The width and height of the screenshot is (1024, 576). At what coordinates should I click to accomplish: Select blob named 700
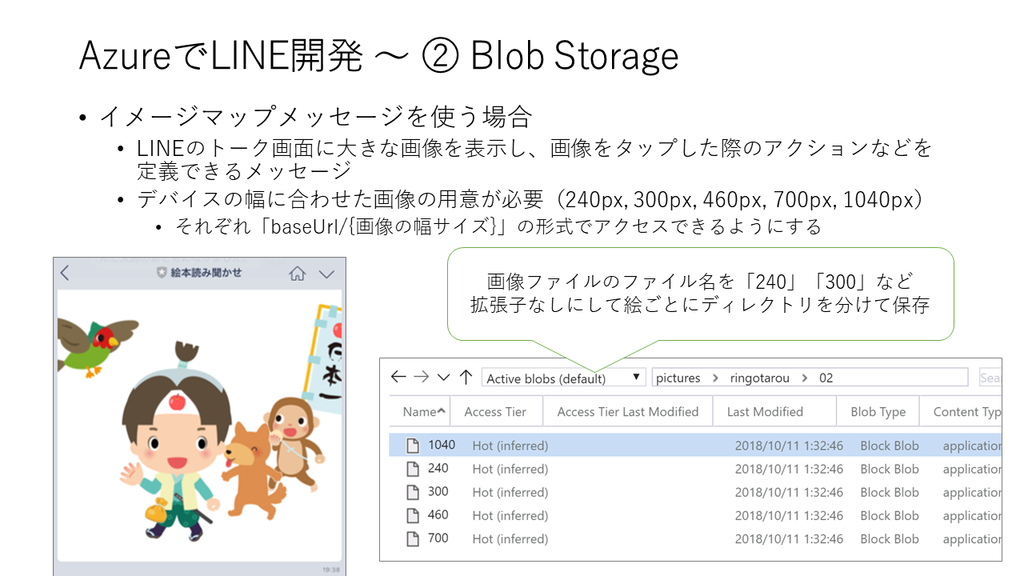(x=438, y=538)
